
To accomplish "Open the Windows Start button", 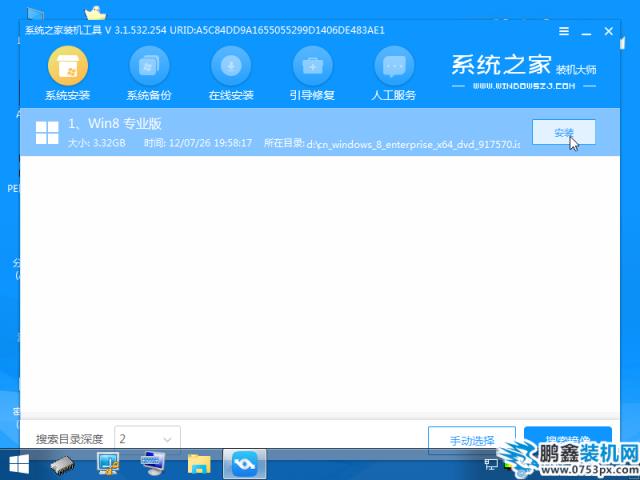I will tap(19, 464).
